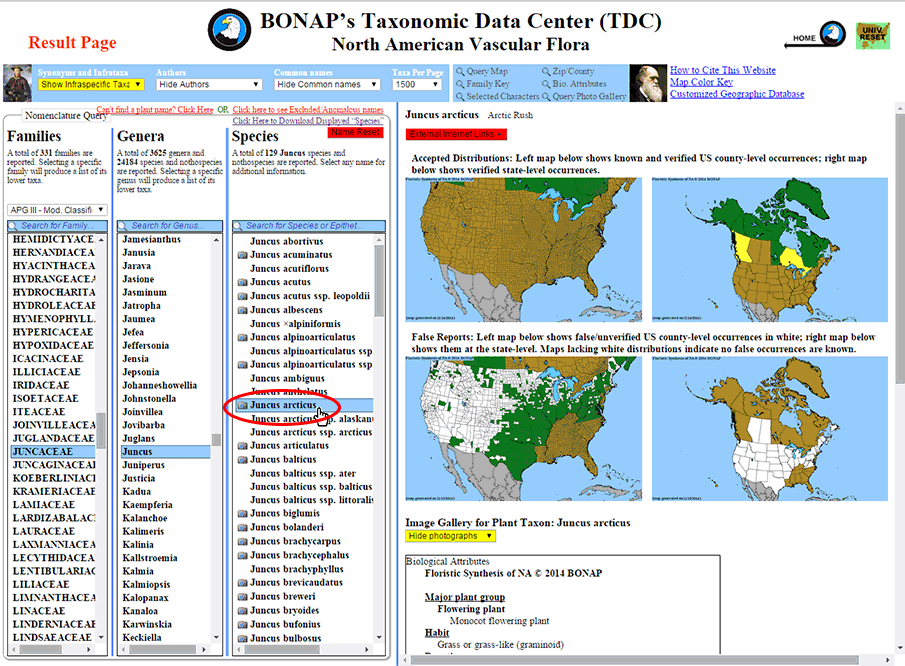Viewport: 905px width, 666px height.
Task: Click Genera list vertical scrollbar thumb
Action: [216, 440]
